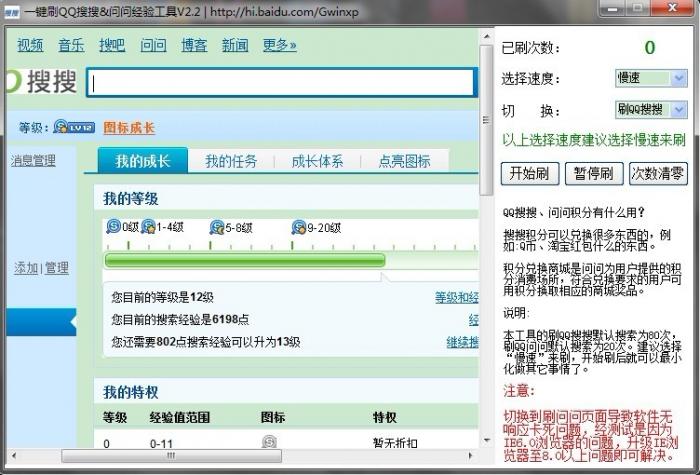Click the LV12 level badge icon
The height and width of the screenshot is (475, 700).
(74, 127)
